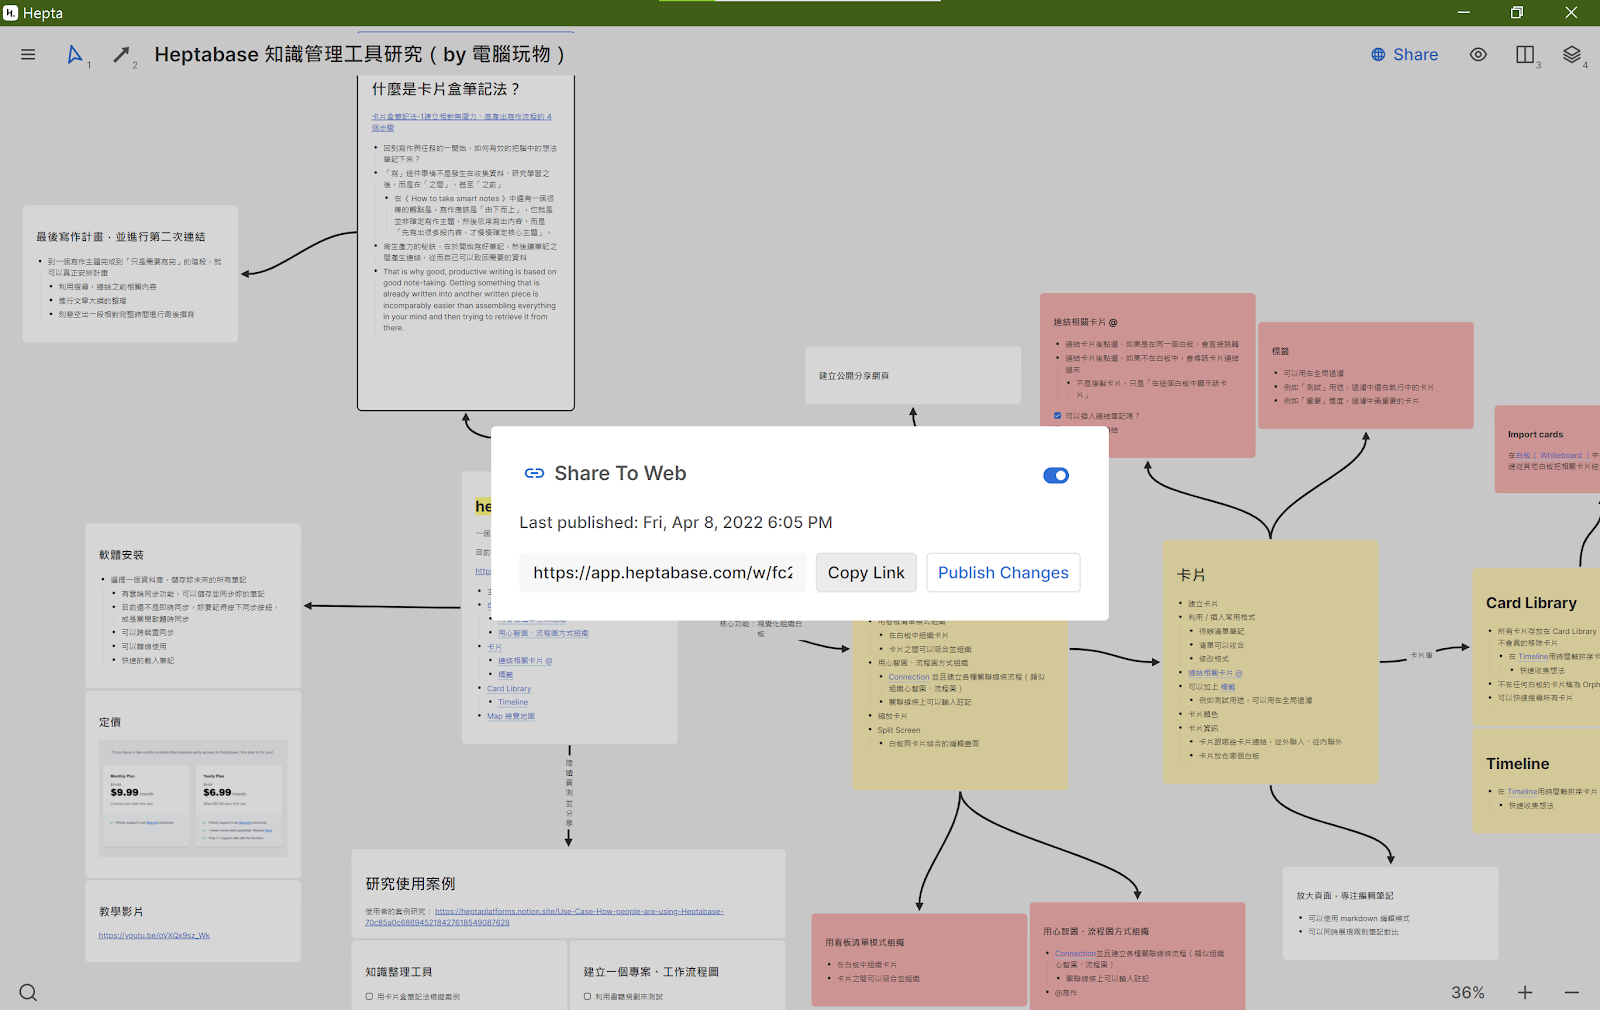Click the 研究使用案例 card title

coord(410,884)
